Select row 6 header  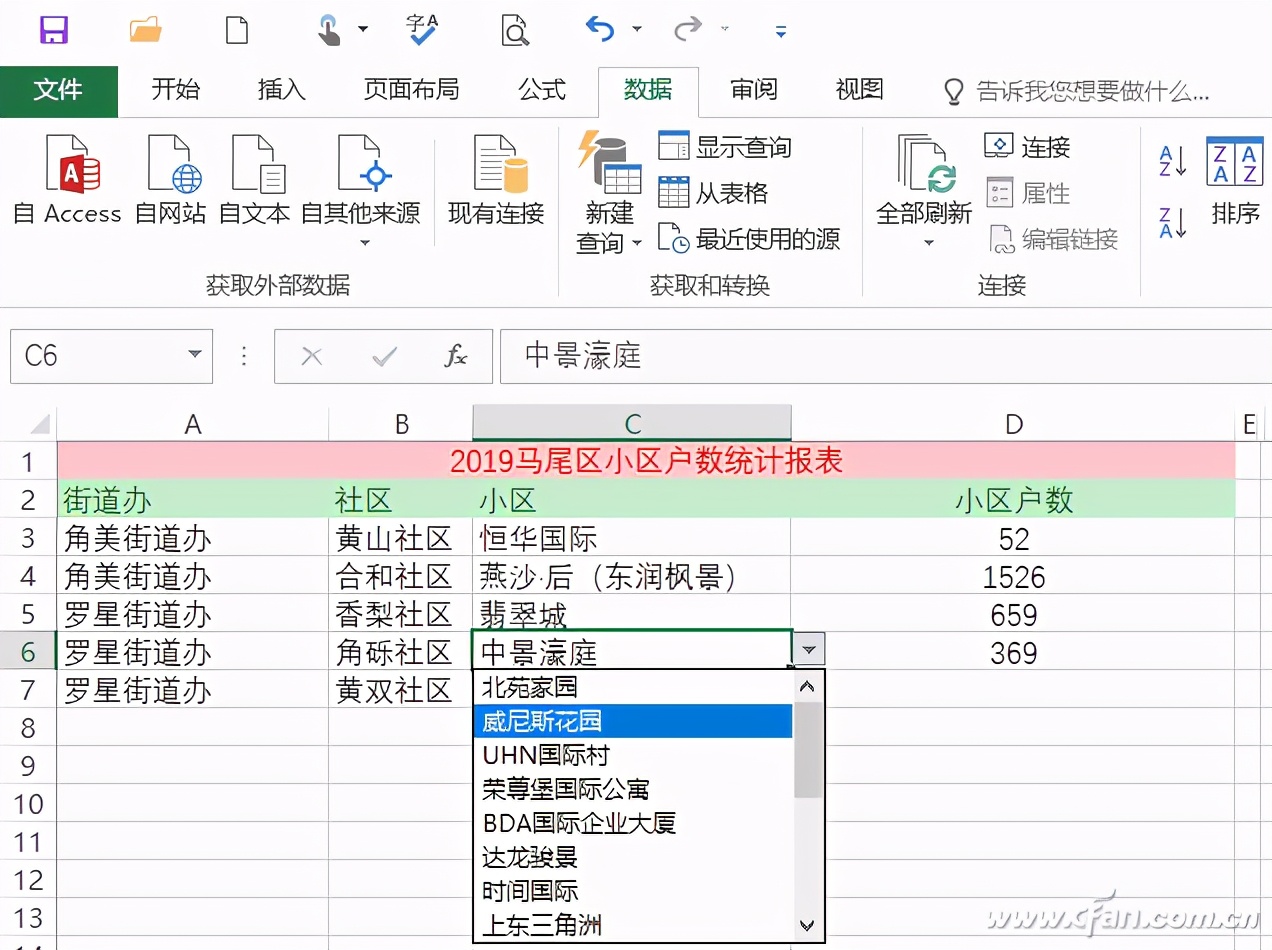(x=28, y=652)
